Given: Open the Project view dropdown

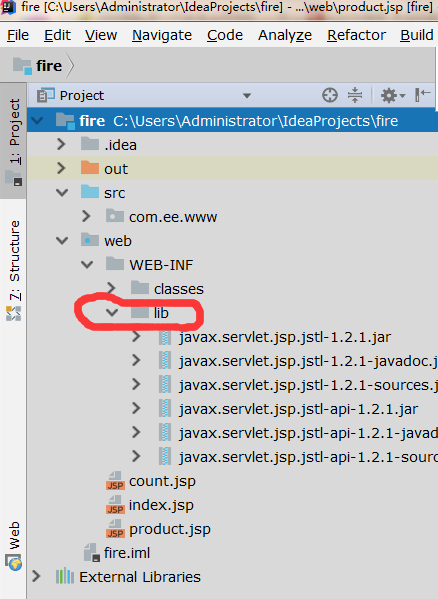Looking at the screenshot, I should [247, 96].
